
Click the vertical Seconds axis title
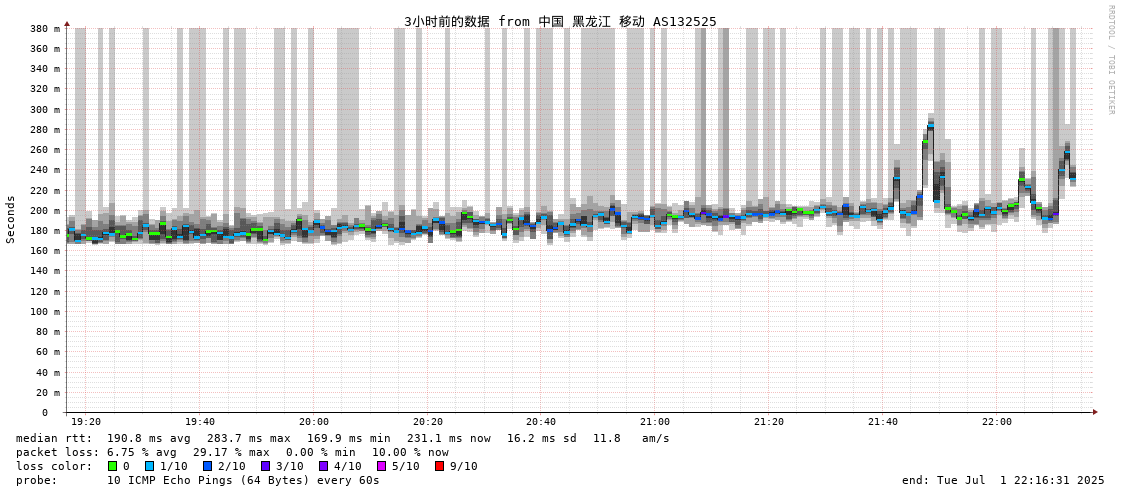click(x=11, y=219)
